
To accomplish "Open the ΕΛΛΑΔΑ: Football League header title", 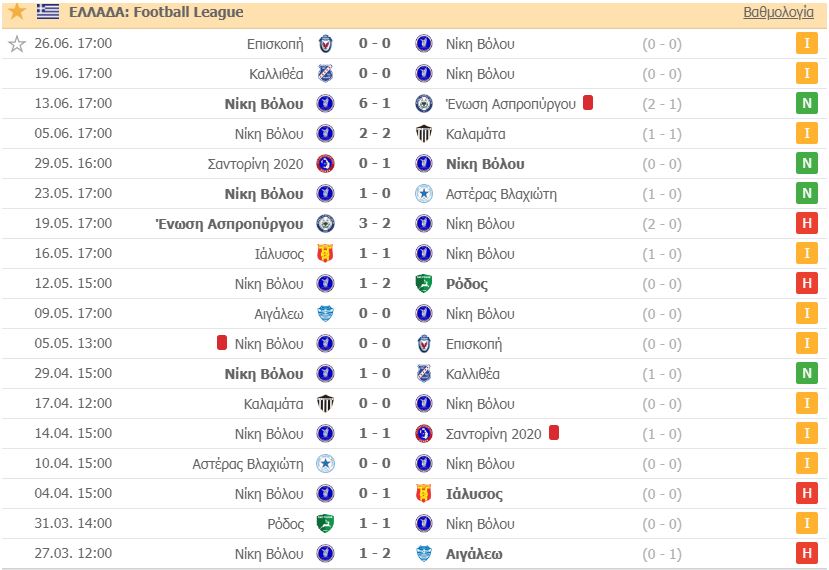I will (156, 12).
